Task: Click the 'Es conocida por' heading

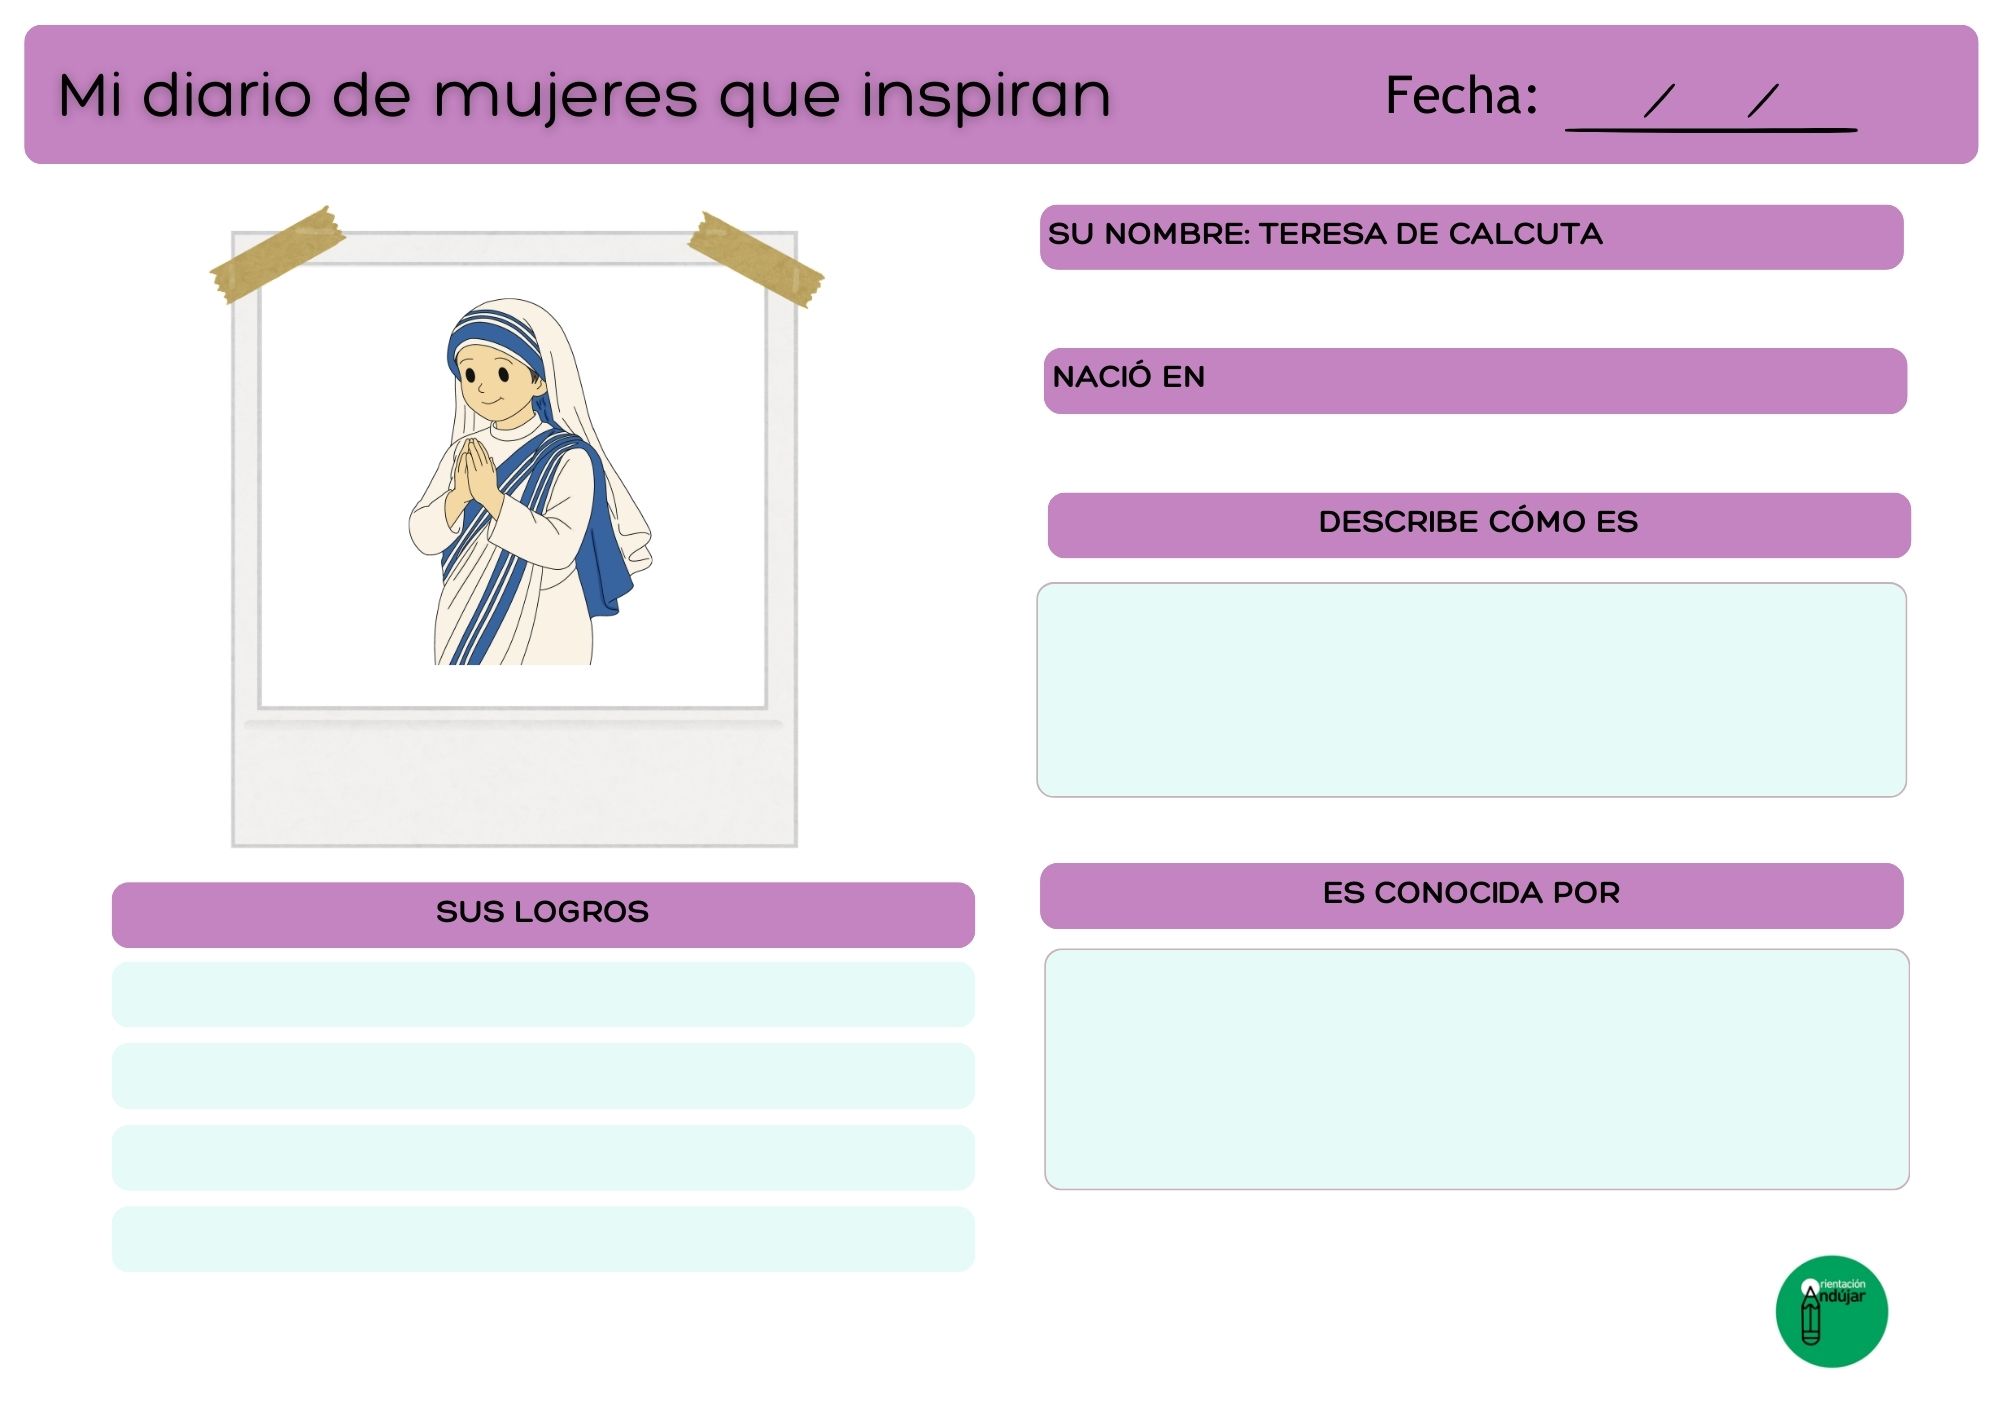Action: [1471, 895]
